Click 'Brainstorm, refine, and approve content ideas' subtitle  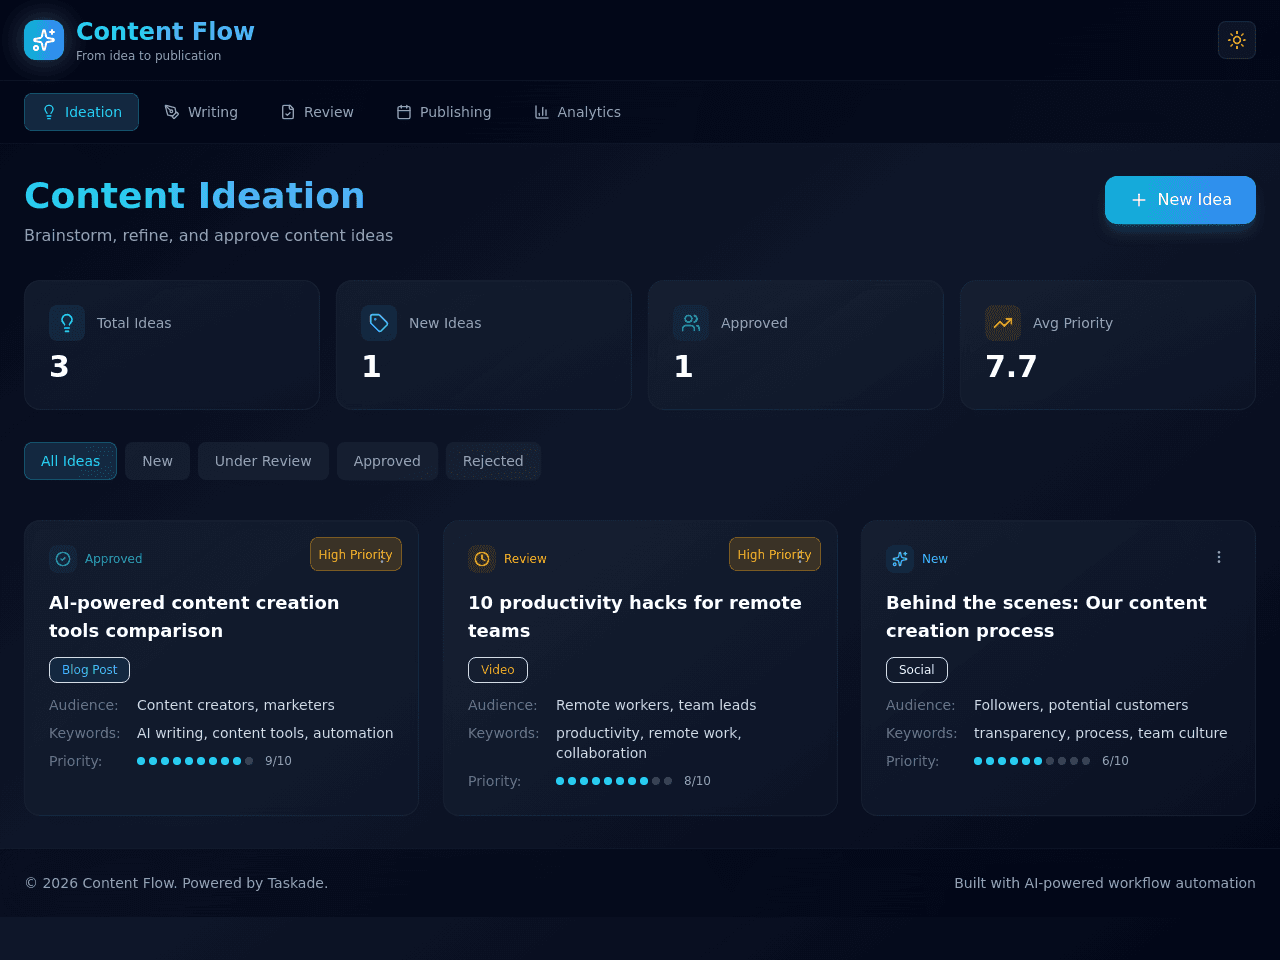point(208,236)
